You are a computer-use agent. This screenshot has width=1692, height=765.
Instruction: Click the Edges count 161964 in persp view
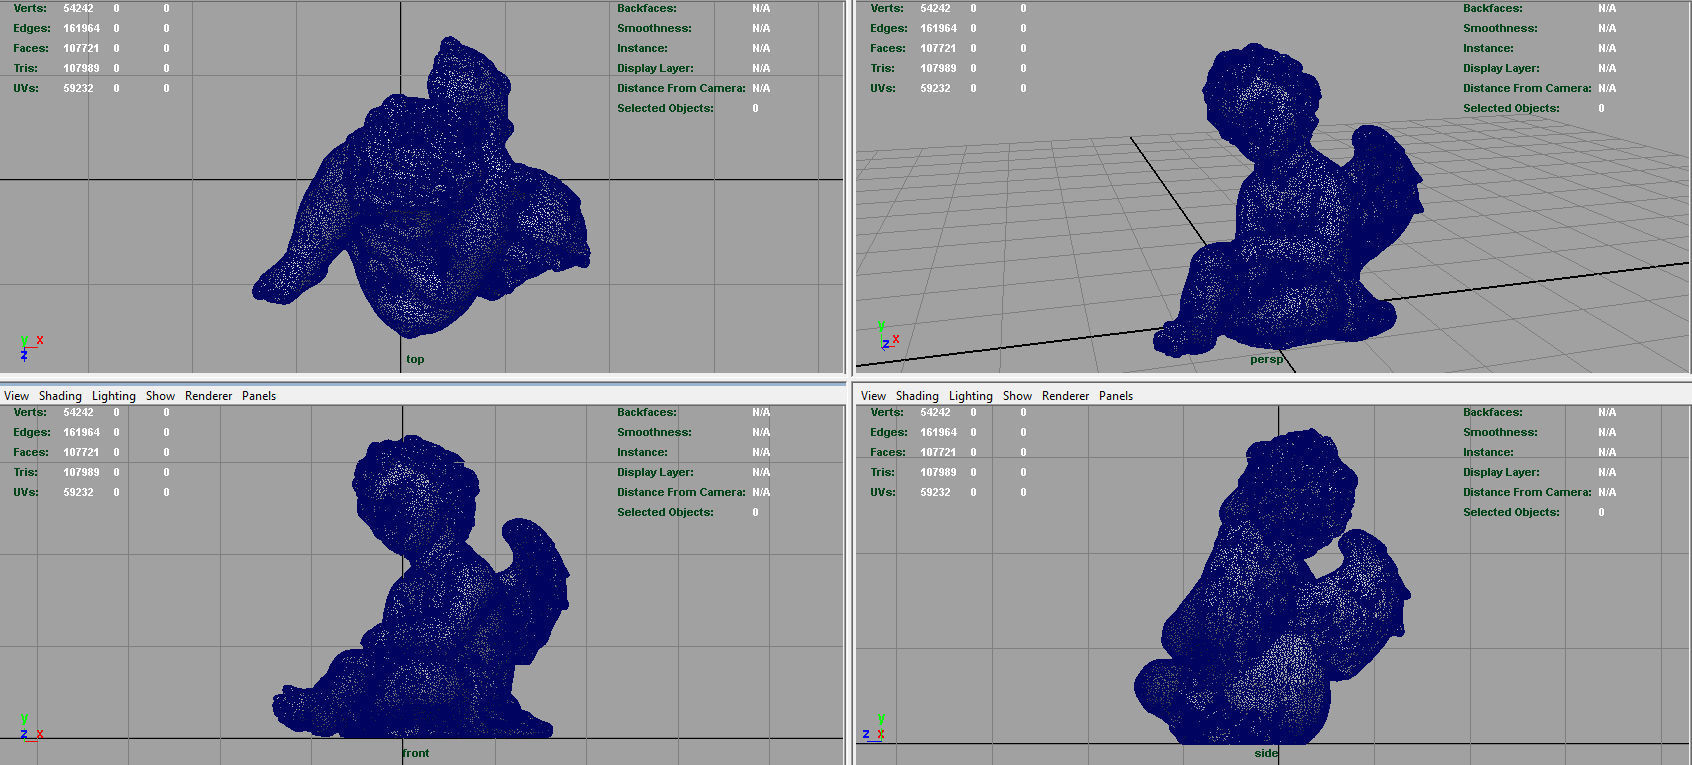(938, 28)
